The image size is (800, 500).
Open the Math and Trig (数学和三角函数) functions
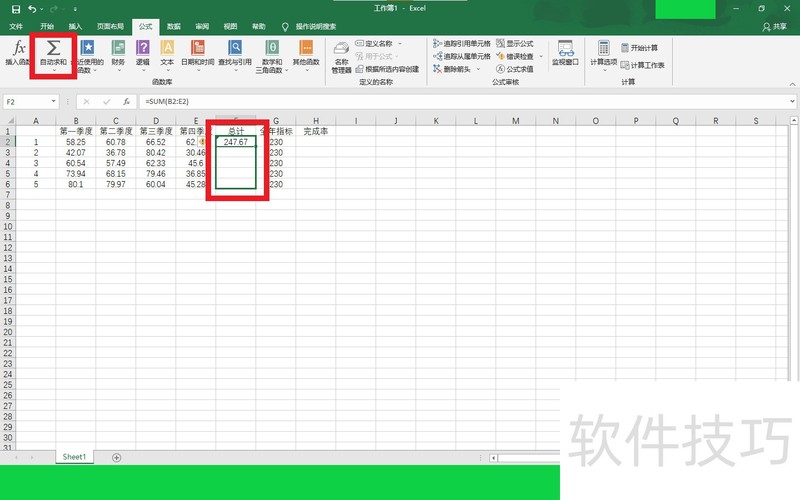[x=272, y=56]
